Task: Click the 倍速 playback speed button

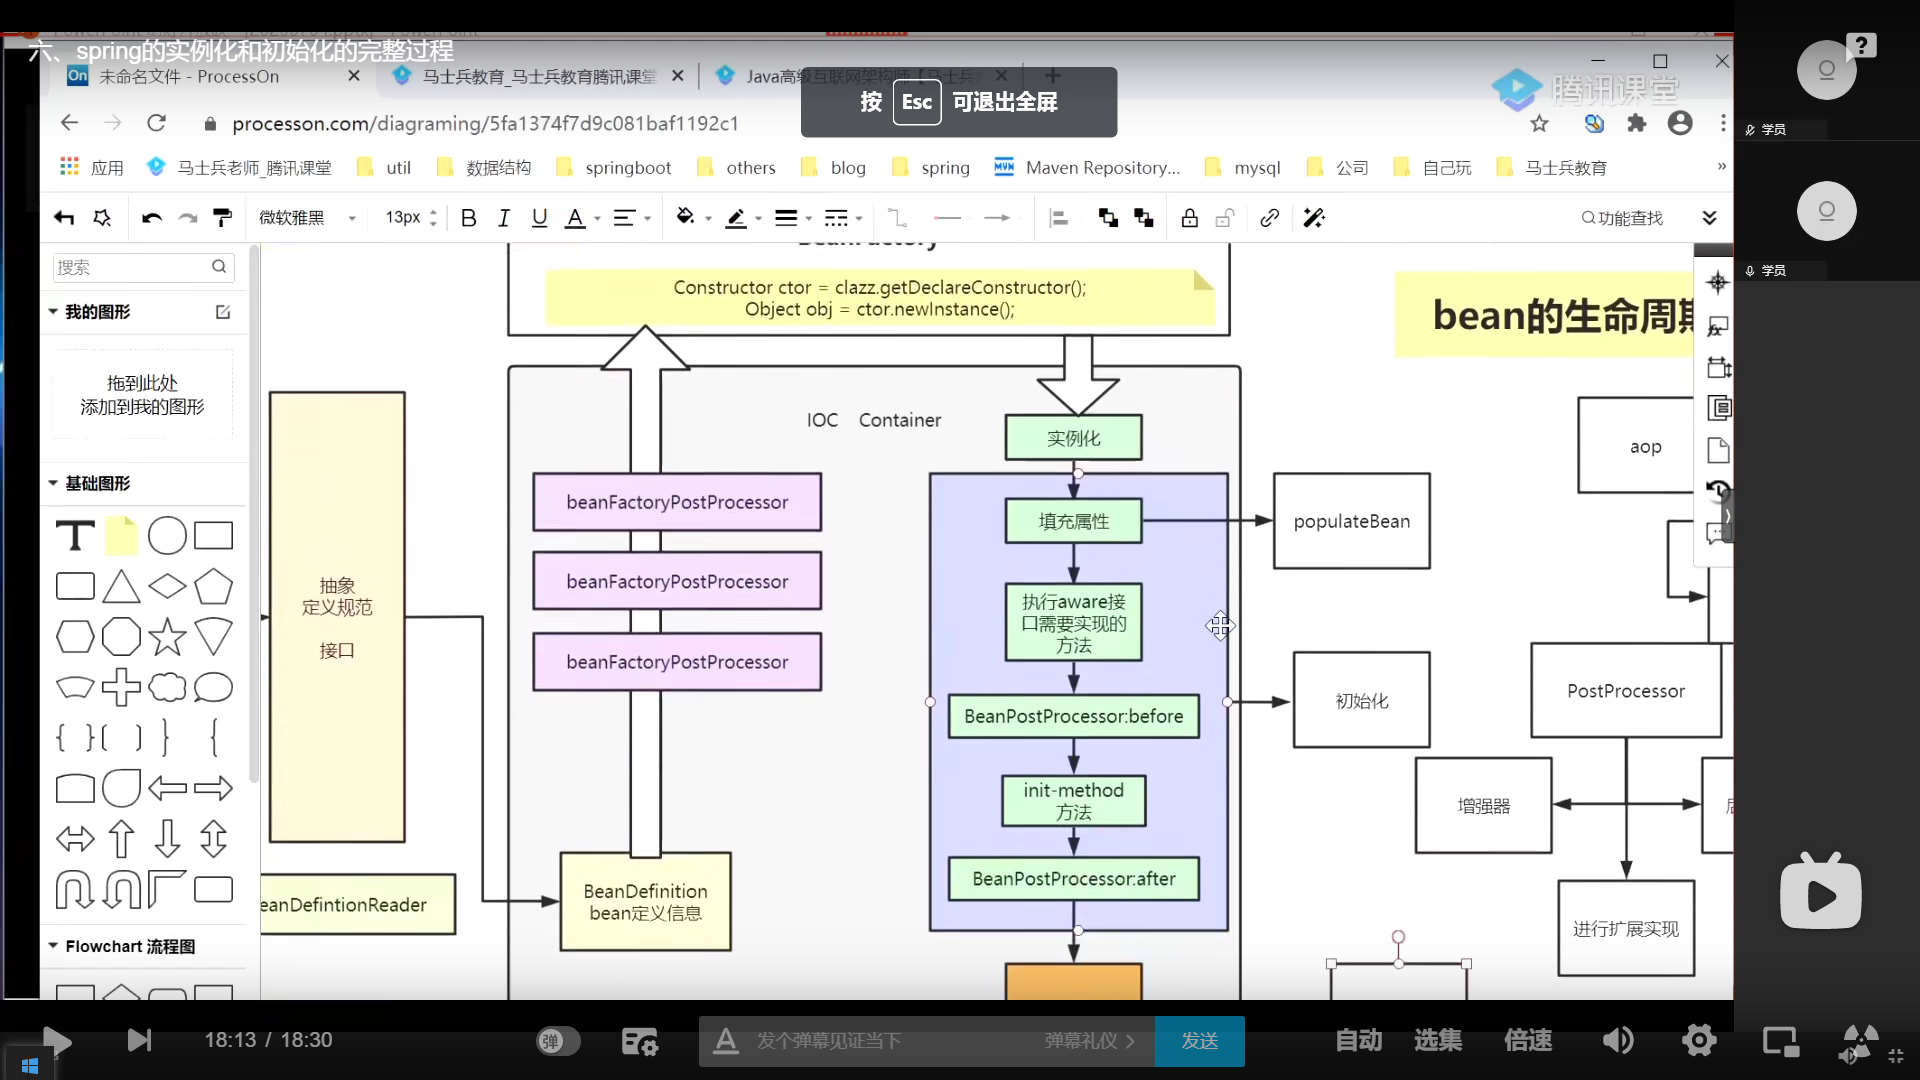Action: 1528,1041
